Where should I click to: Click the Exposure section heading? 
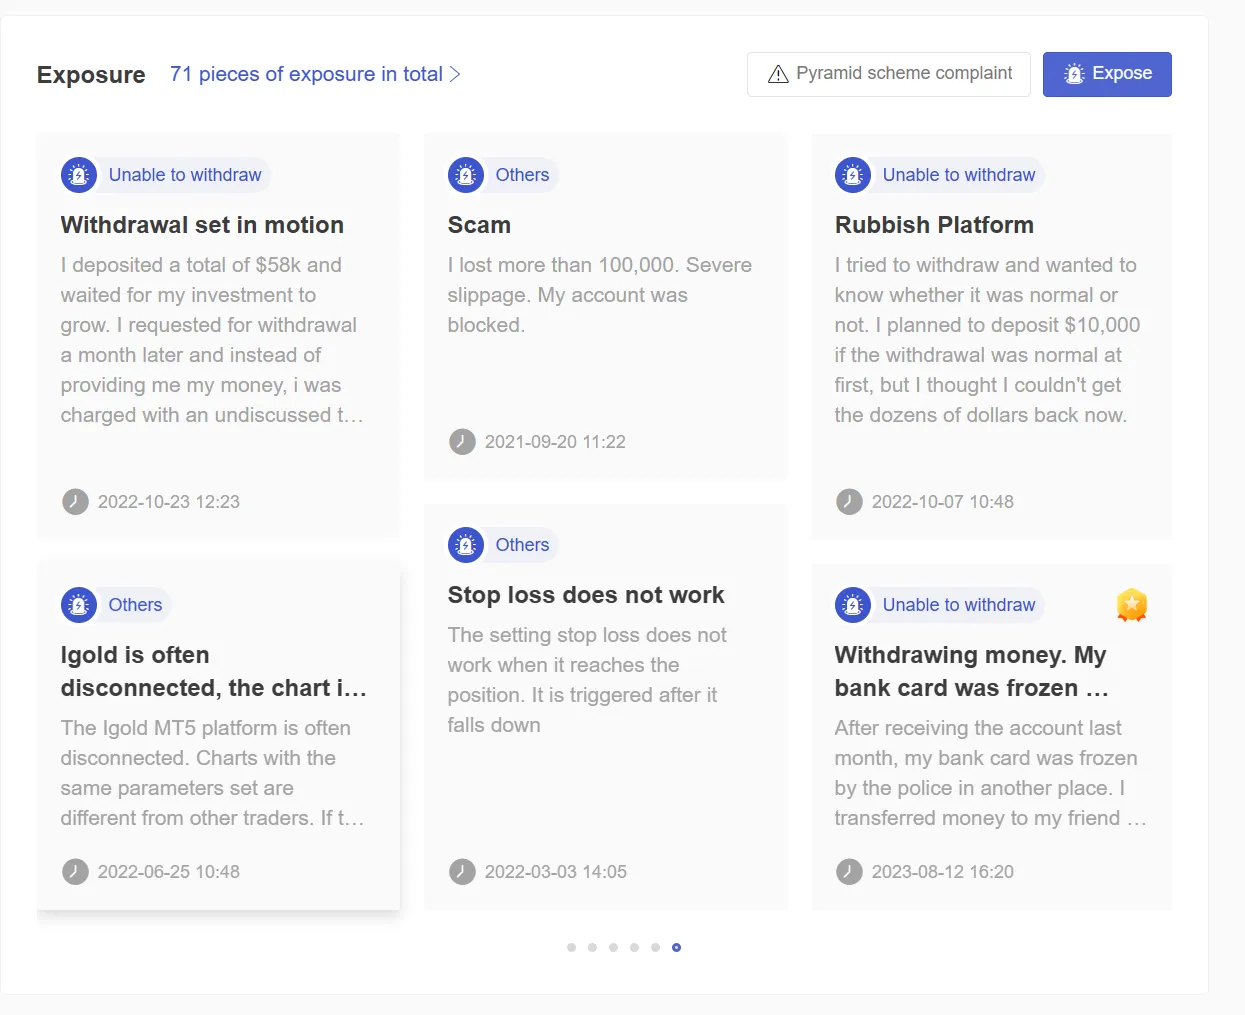[x=91, y=75]
